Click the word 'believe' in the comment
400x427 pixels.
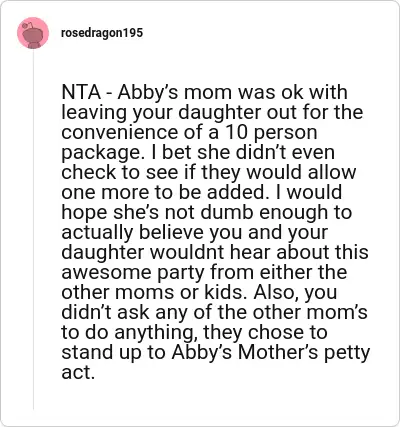tap(172, 232)
